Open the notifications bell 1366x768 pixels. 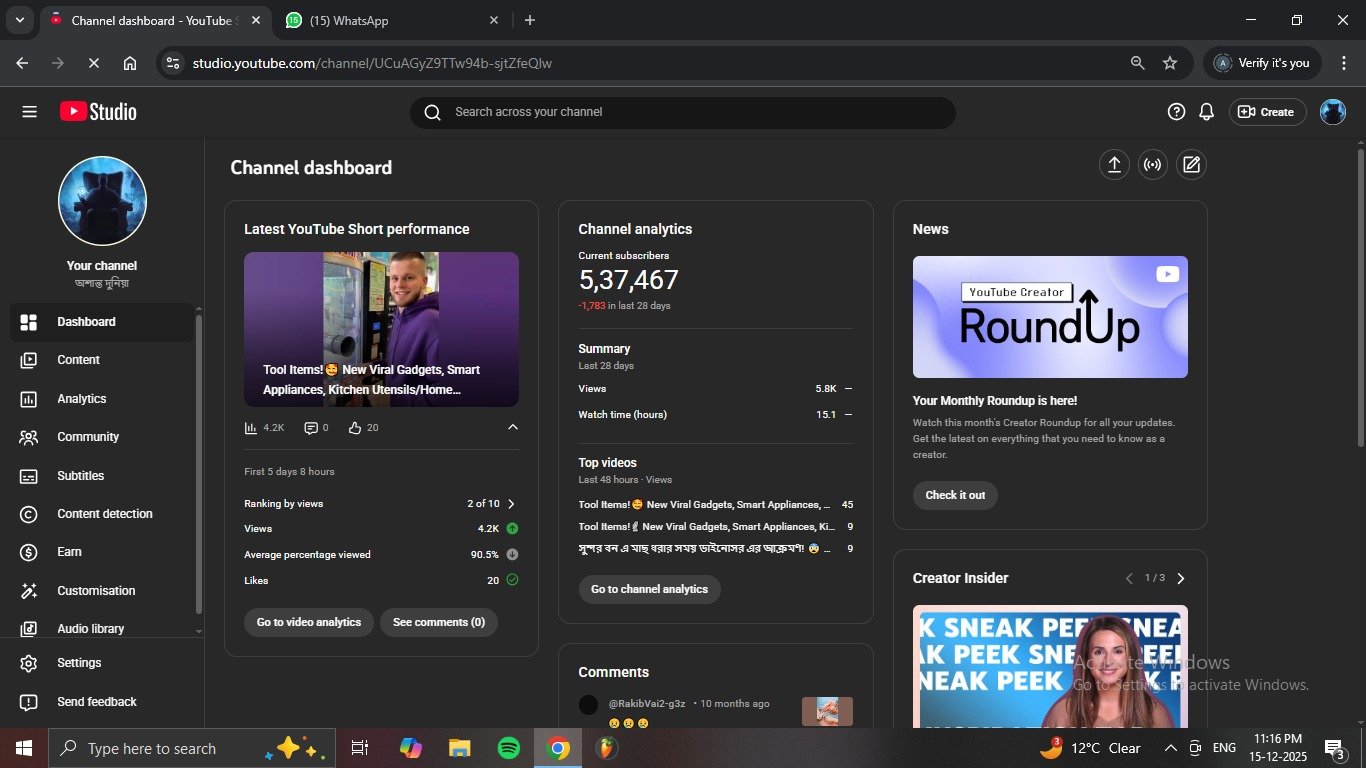click(1206, 112)
